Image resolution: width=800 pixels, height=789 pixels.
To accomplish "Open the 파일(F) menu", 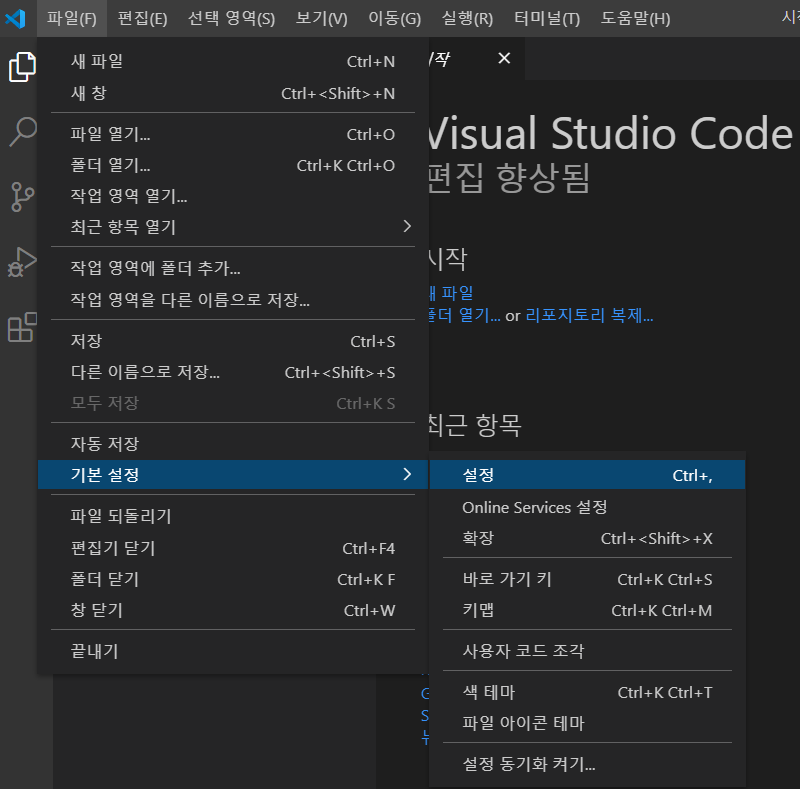I will pos(72,18).
